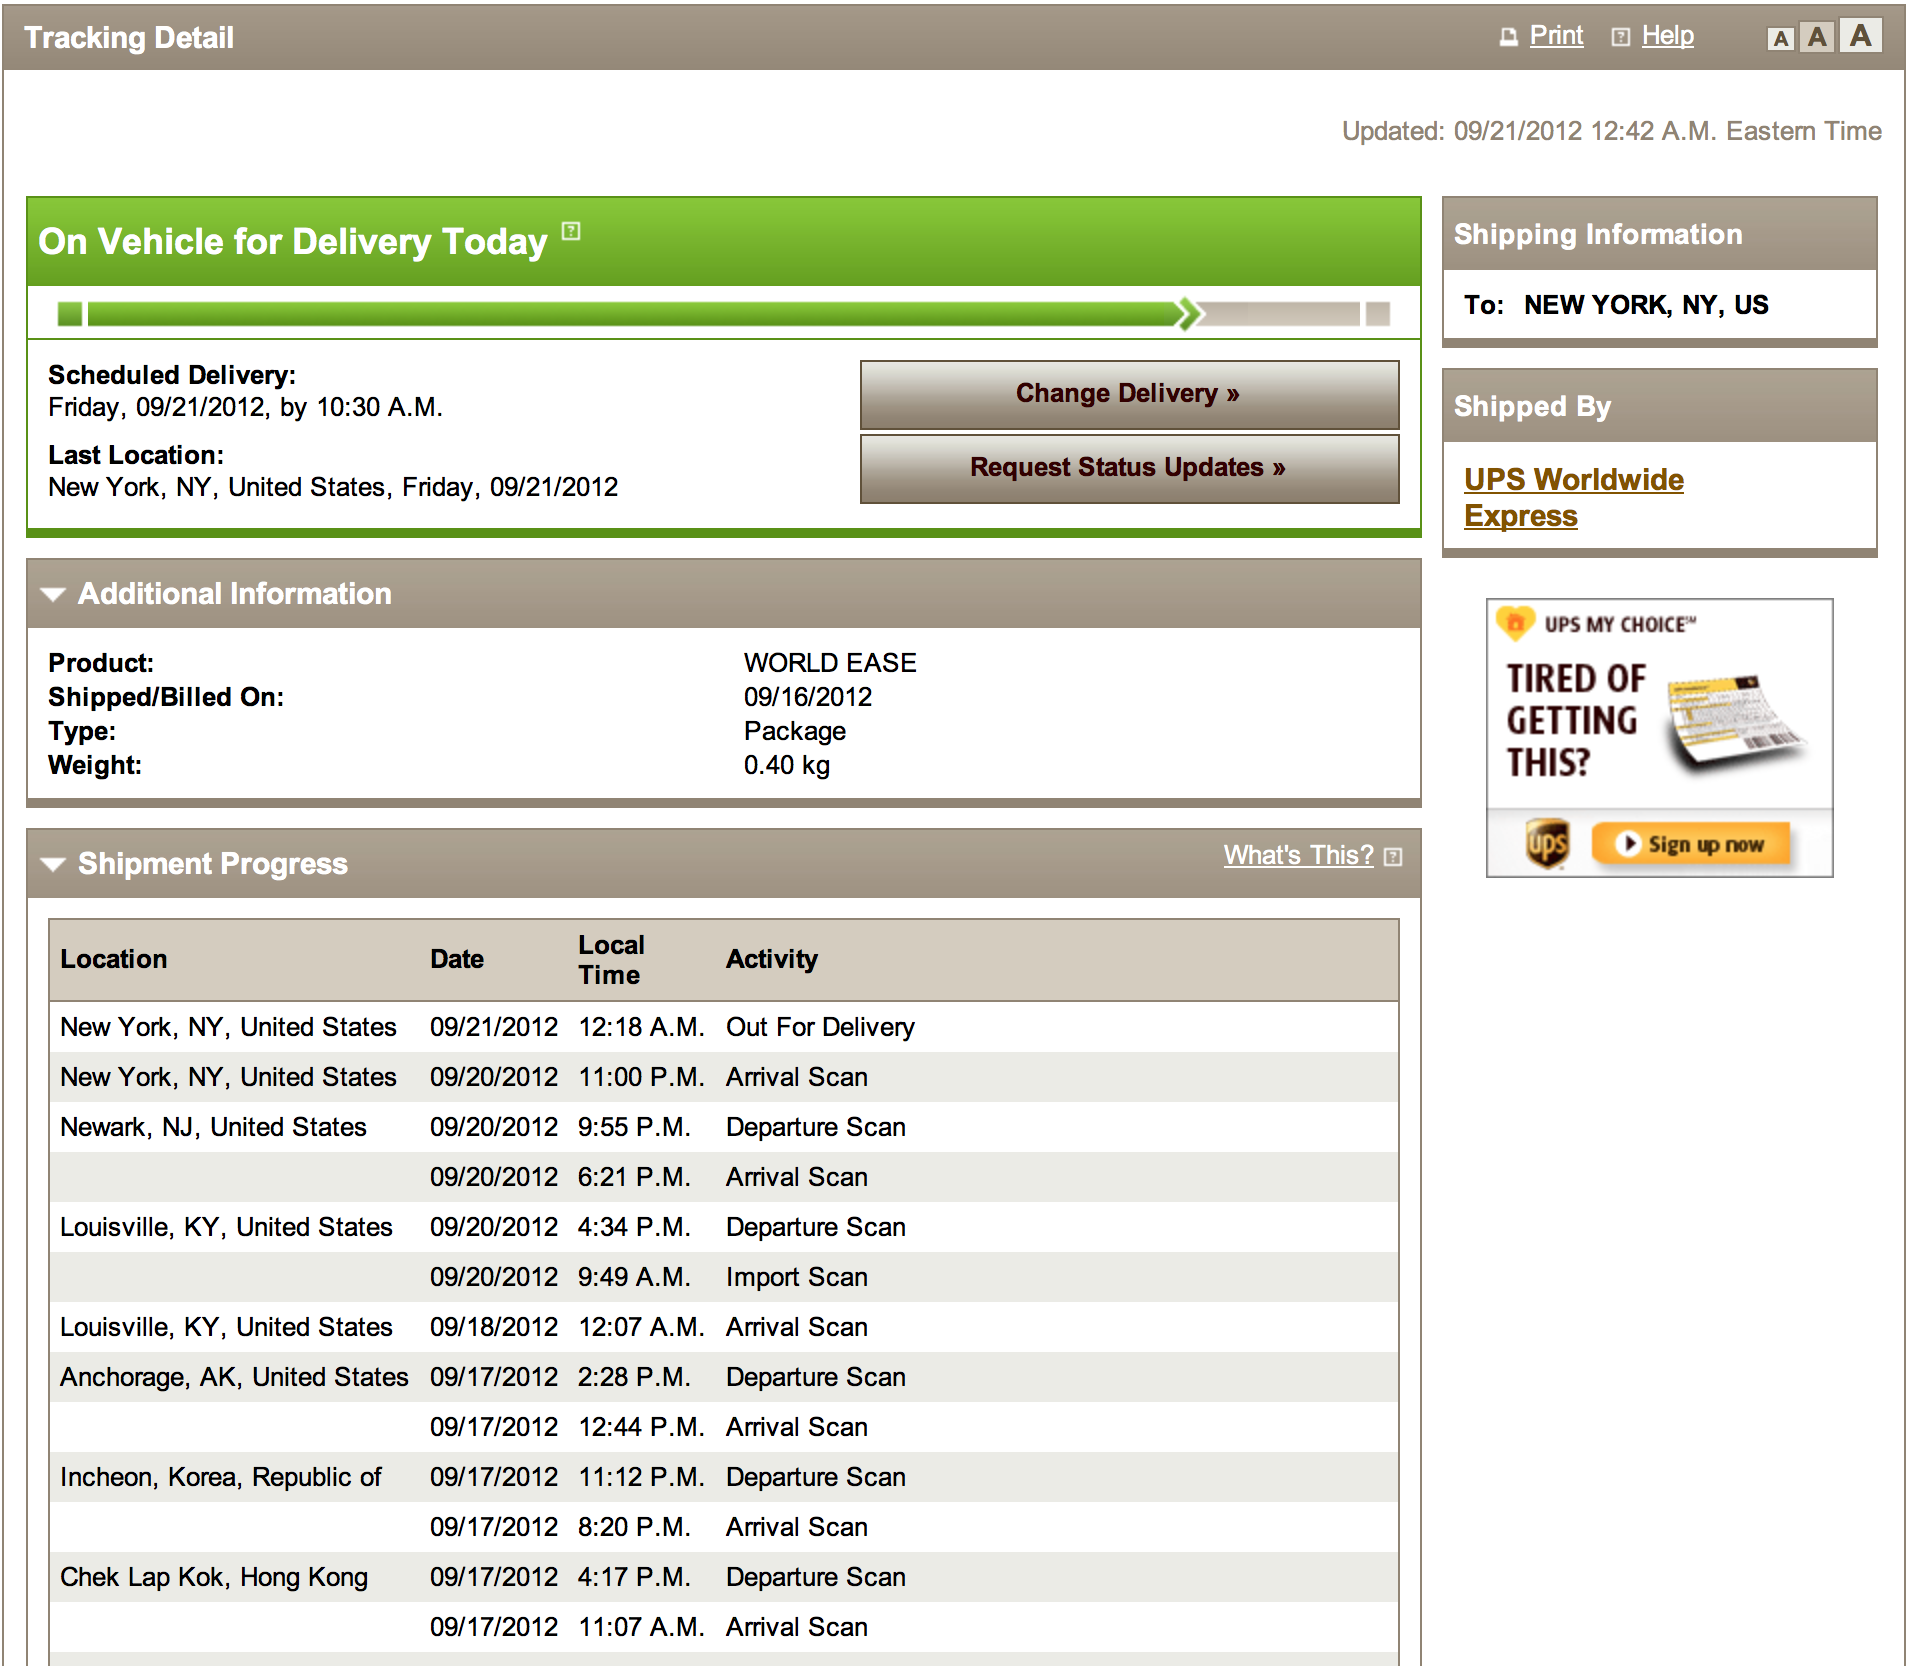Click the 'Out For Delivery' activity text

(x=820, y=1027)
